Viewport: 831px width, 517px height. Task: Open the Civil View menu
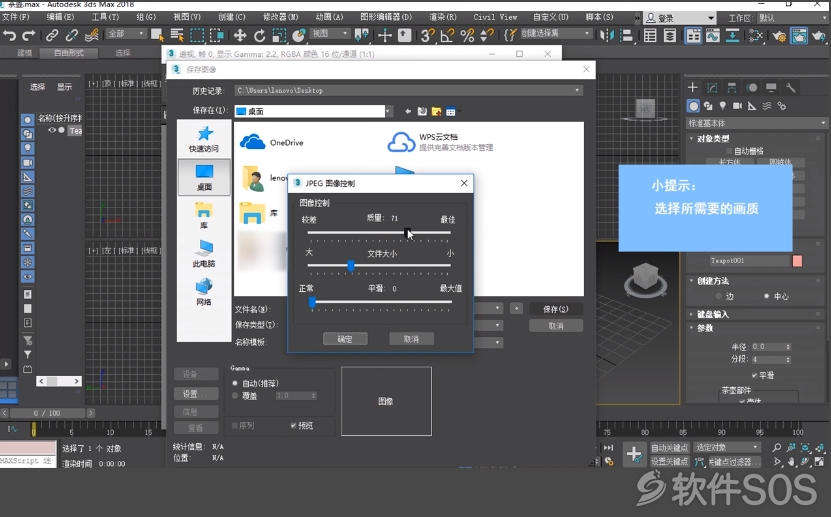pos(495,17)
